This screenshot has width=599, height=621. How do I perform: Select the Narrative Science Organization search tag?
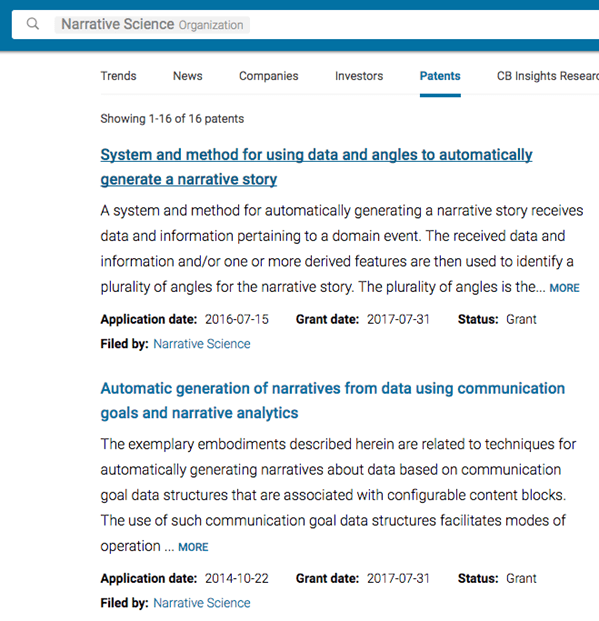click(152, 25)
